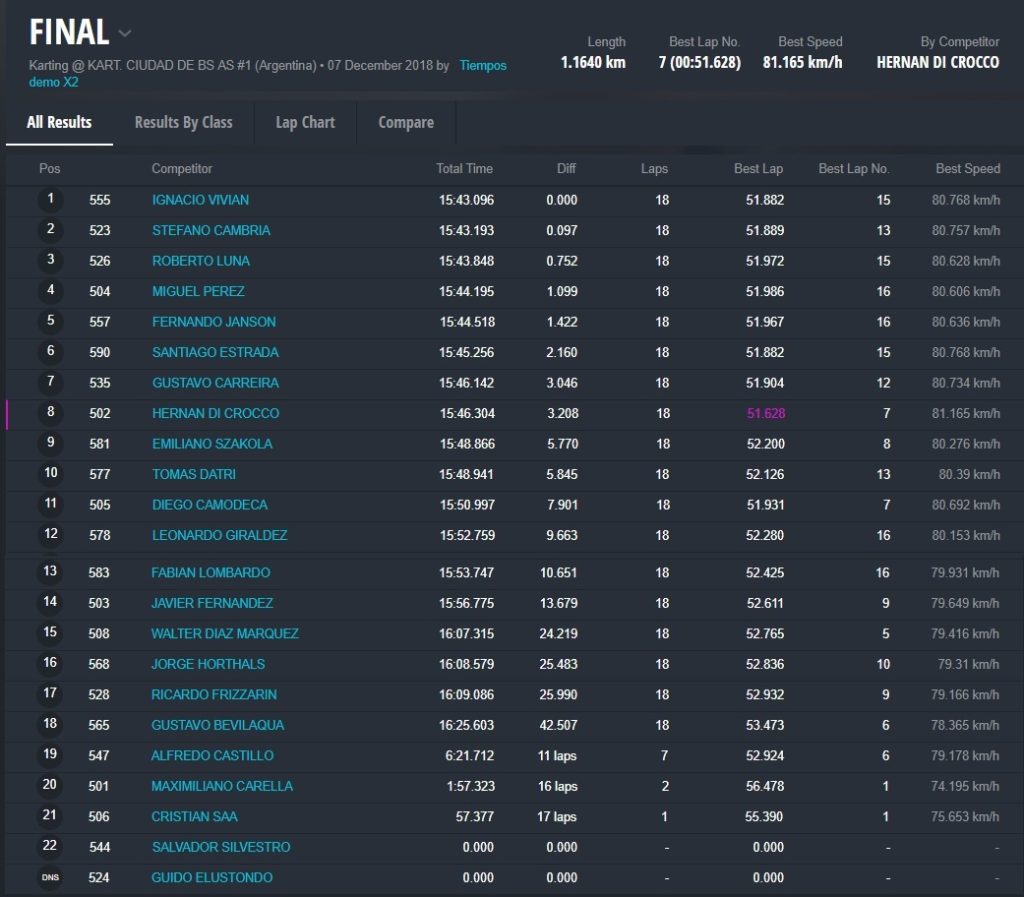Click the DNS status badge

tap(50, 877)
